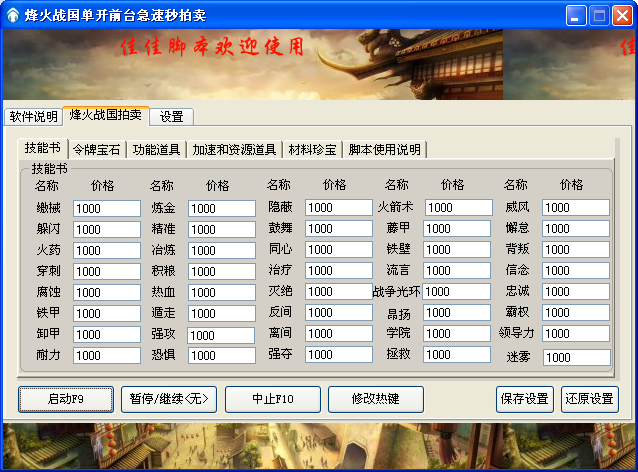Viewport: 638px width, 472px height.
Task: Select the 烽火战国拍卖 tab
Action: coord(106,116)
